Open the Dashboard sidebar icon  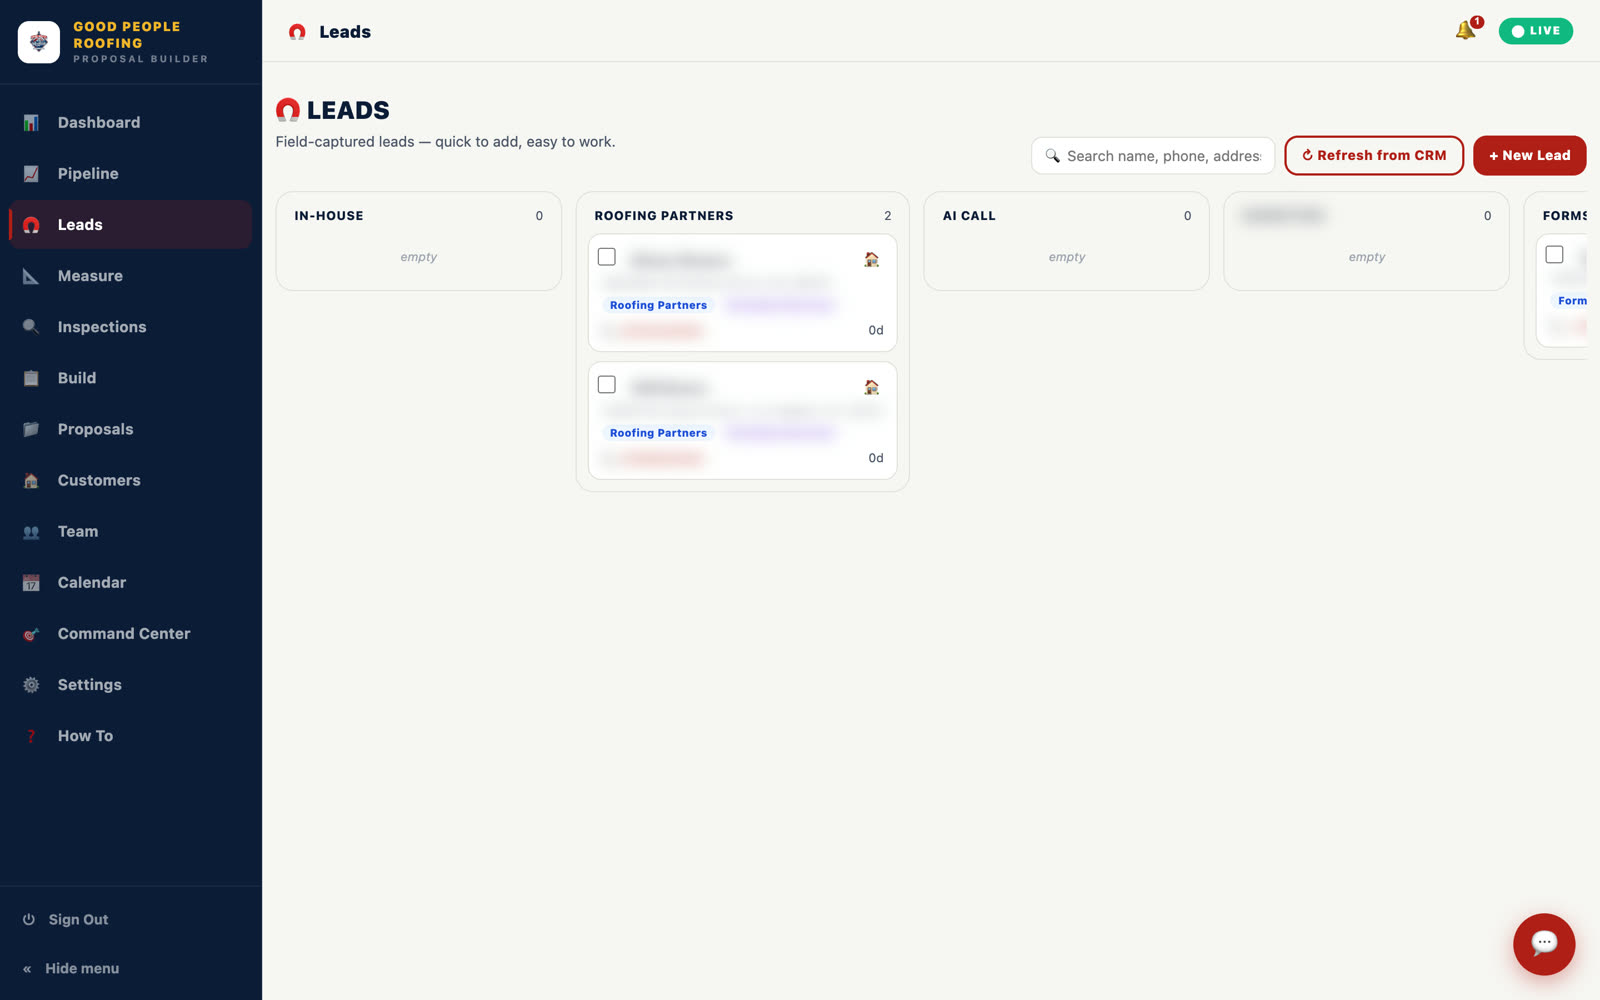coord(31,123)
